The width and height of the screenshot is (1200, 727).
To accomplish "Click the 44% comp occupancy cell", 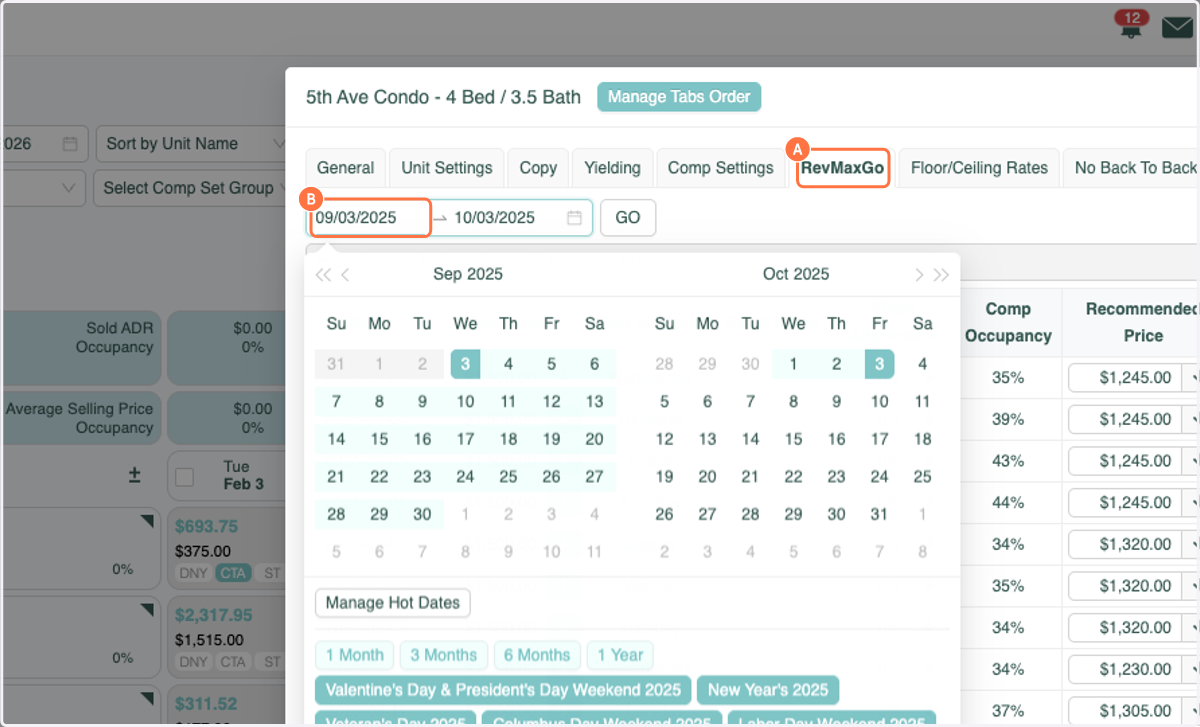I will (x=1008, y=503).
